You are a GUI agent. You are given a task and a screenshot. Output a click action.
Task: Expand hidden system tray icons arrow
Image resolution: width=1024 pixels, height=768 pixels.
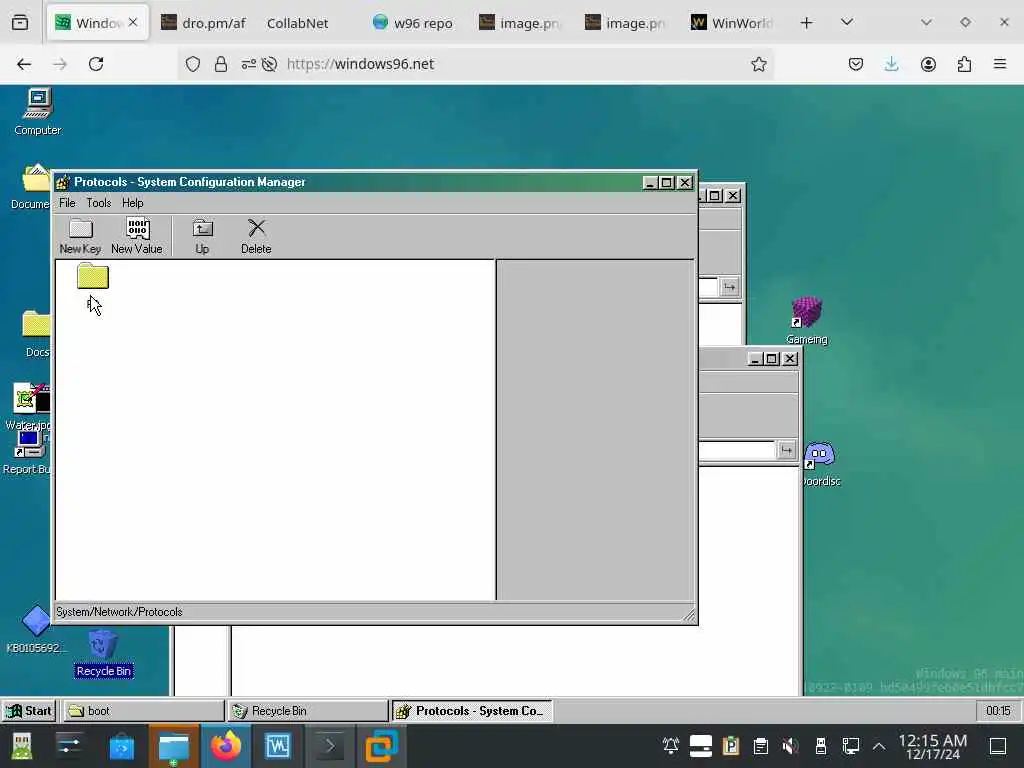879,746
